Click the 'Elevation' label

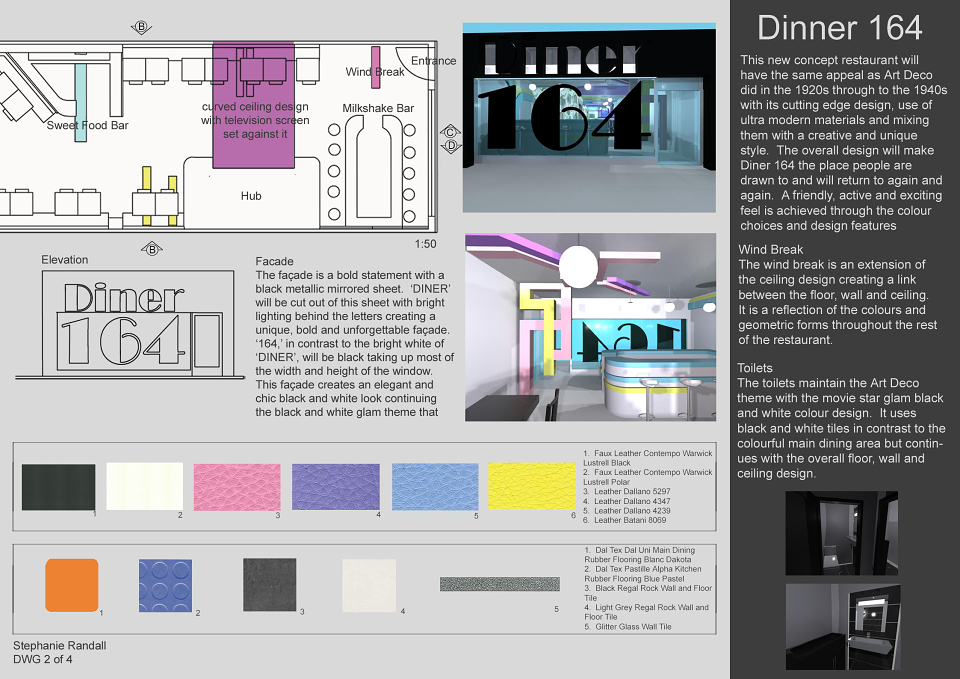click(x=65, y=260)
